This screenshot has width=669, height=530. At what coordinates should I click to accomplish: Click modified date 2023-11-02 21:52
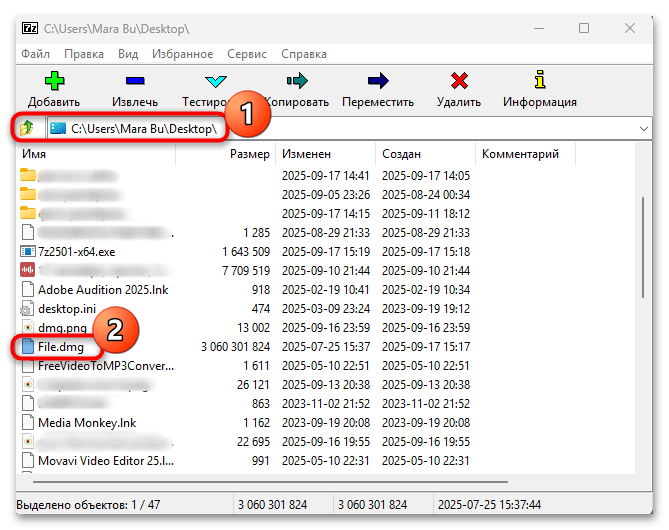(x=326, y=404)
